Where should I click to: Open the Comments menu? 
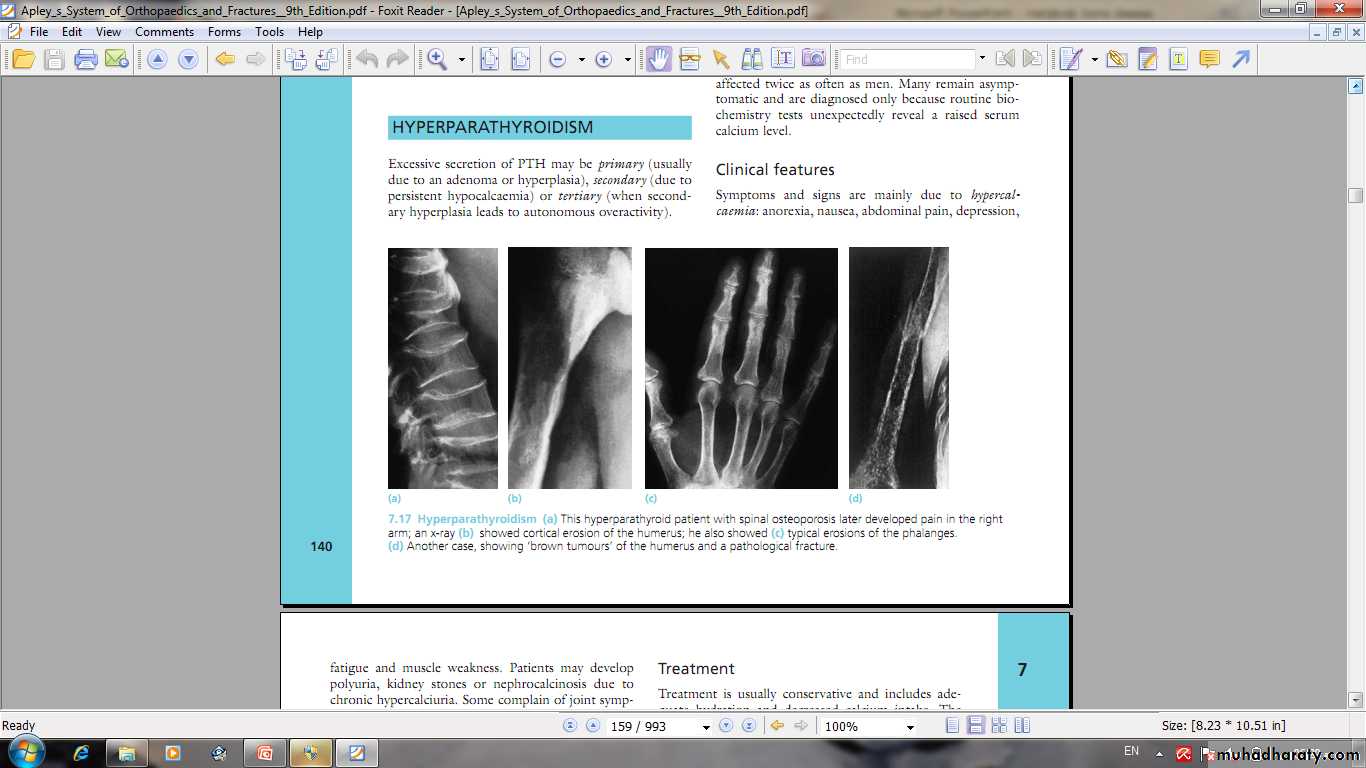[164, 32]
